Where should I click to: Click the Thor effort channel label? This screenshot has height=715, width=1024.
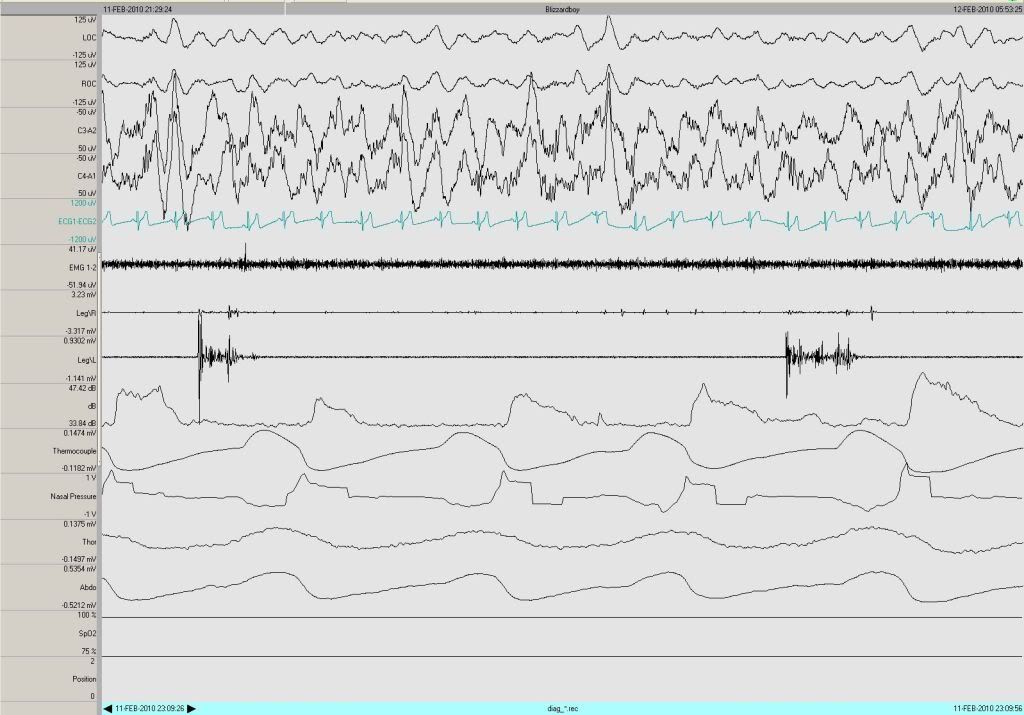pyautogui.click(x=88, y=541)
